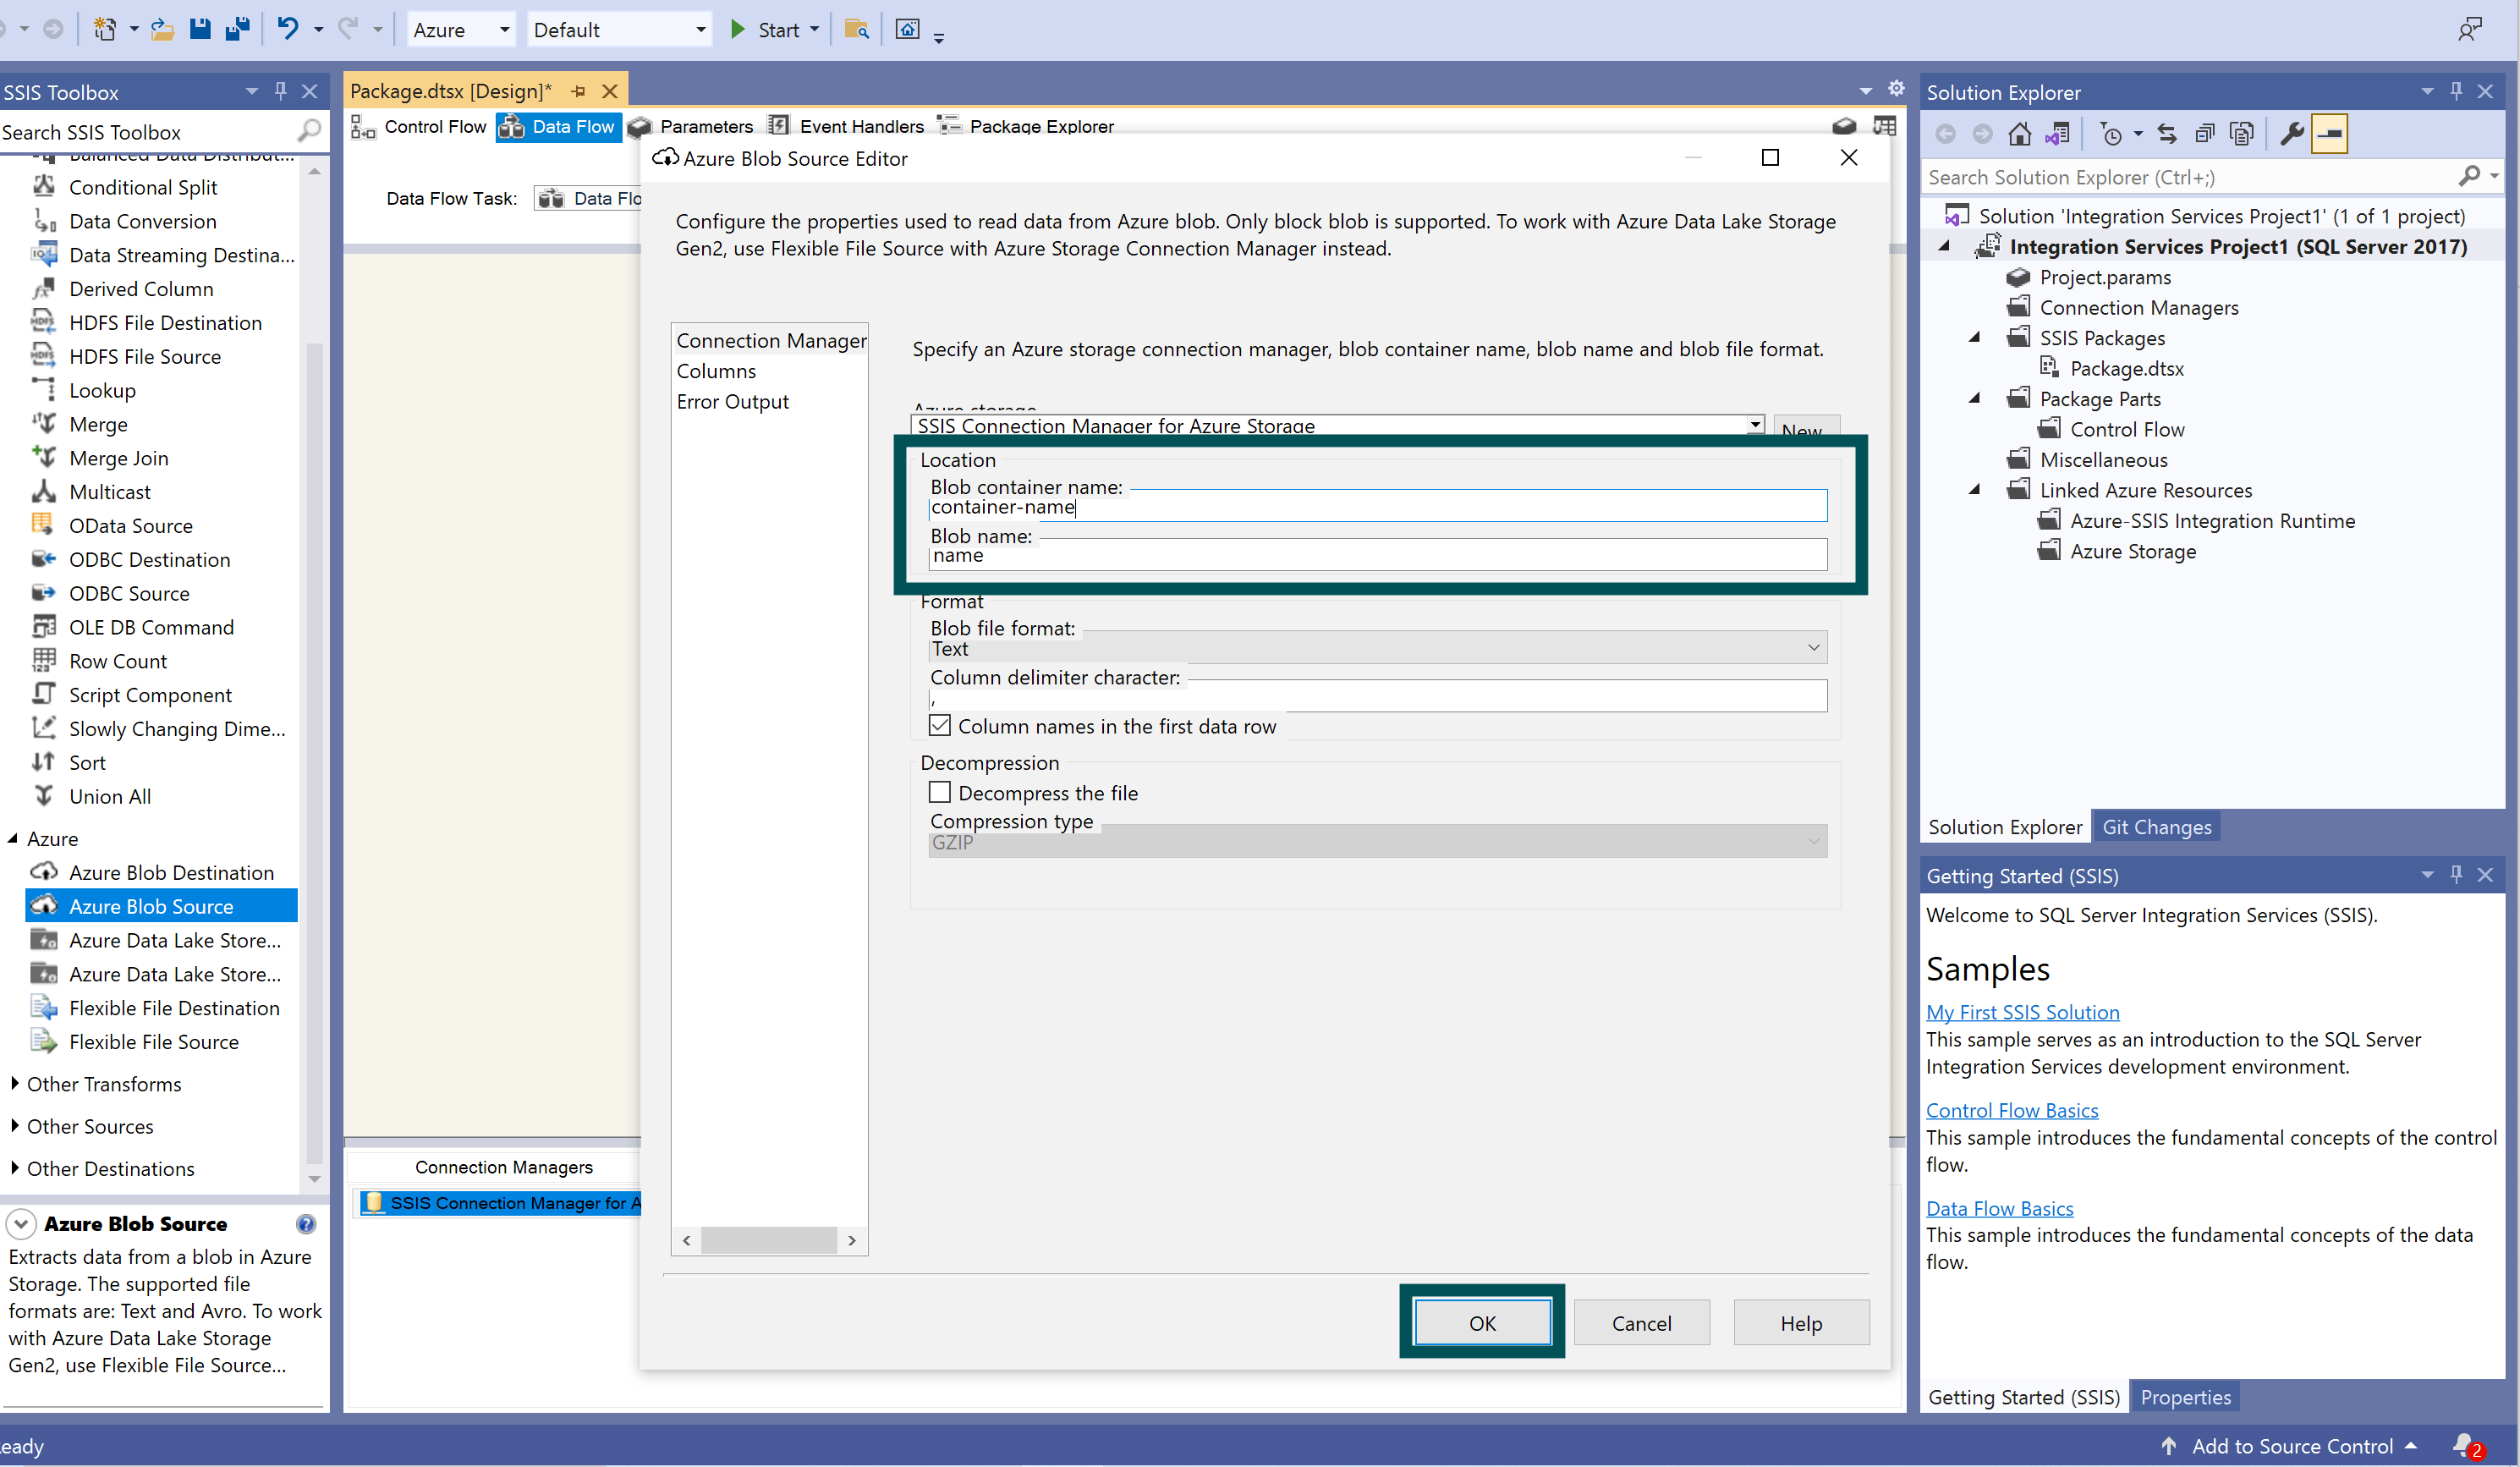Open the My First SSIS Solution link
This screenshot has width=2520, height=1467.
point(2022,1011)
